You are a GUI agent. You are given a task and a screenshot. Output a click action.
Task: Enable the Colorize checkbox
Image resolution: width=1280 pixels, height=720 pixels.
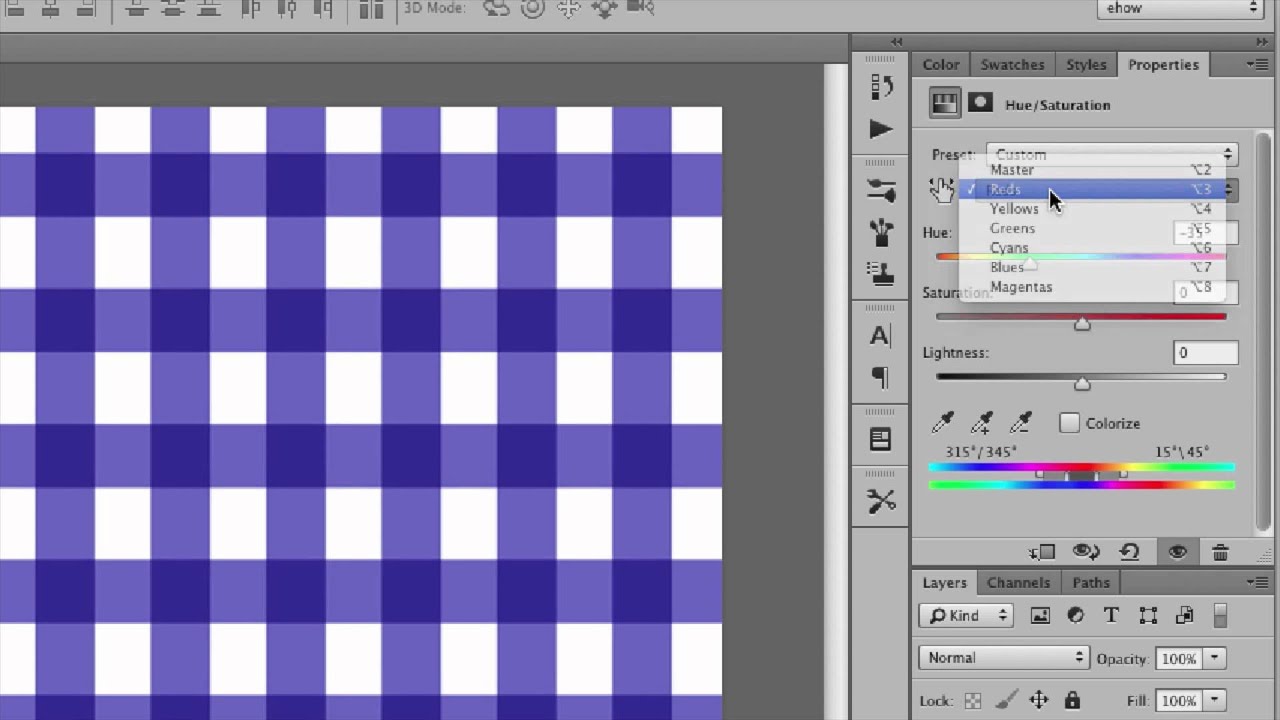1069,423
